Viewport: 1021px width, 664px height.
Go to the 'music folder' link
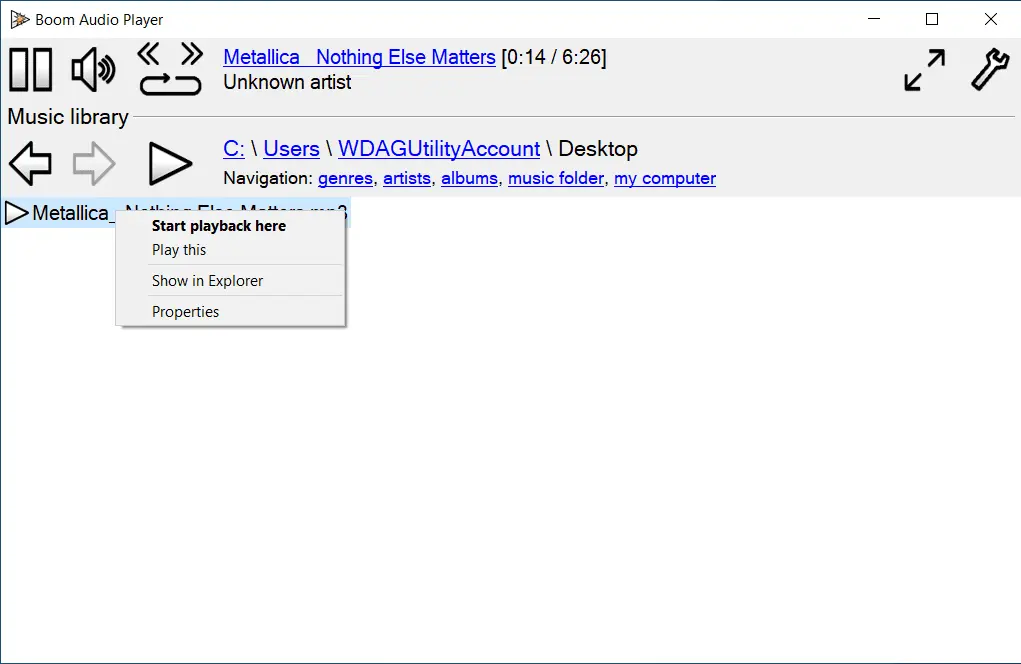point(556,178)
